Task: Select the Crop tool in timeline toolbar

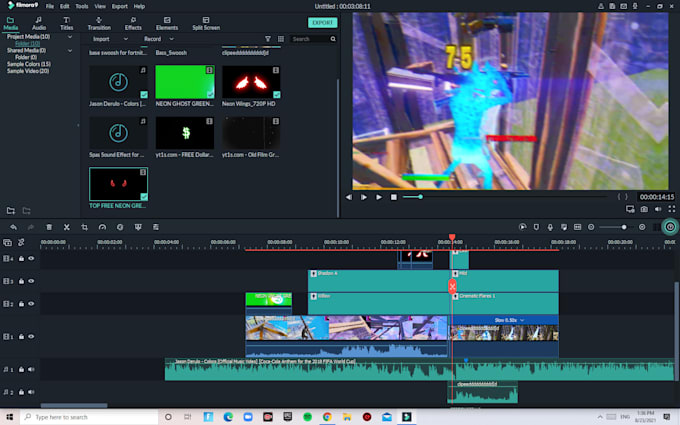Action: (x=85, y=227)
